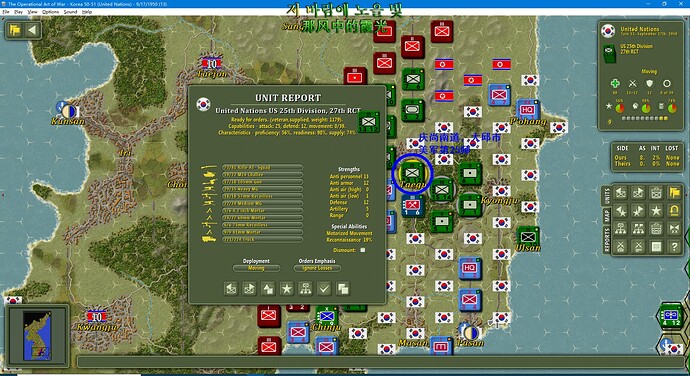The width and height of the screenshot is (690, 376).
Task: Open the Deployment Moving selector
Action: (x=256, y=268)
